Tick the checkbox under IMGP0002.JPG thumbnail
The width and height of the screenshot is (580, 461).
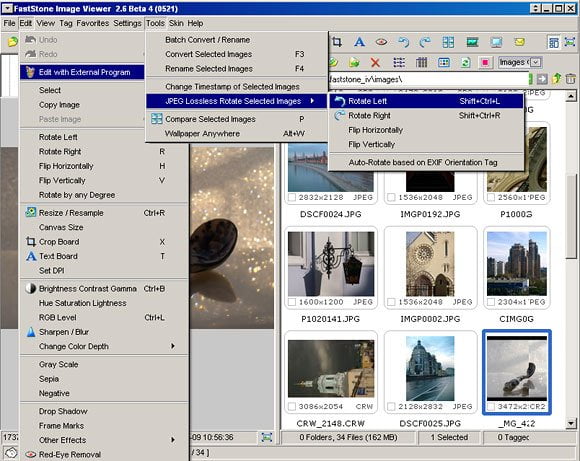click(391, 302)
